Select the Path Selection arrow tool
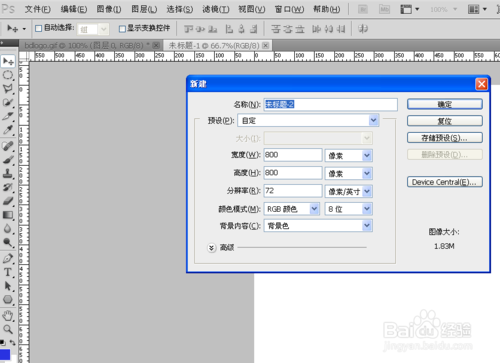Image resolution: width=500 pixels, height=363 pixels. 8,286
